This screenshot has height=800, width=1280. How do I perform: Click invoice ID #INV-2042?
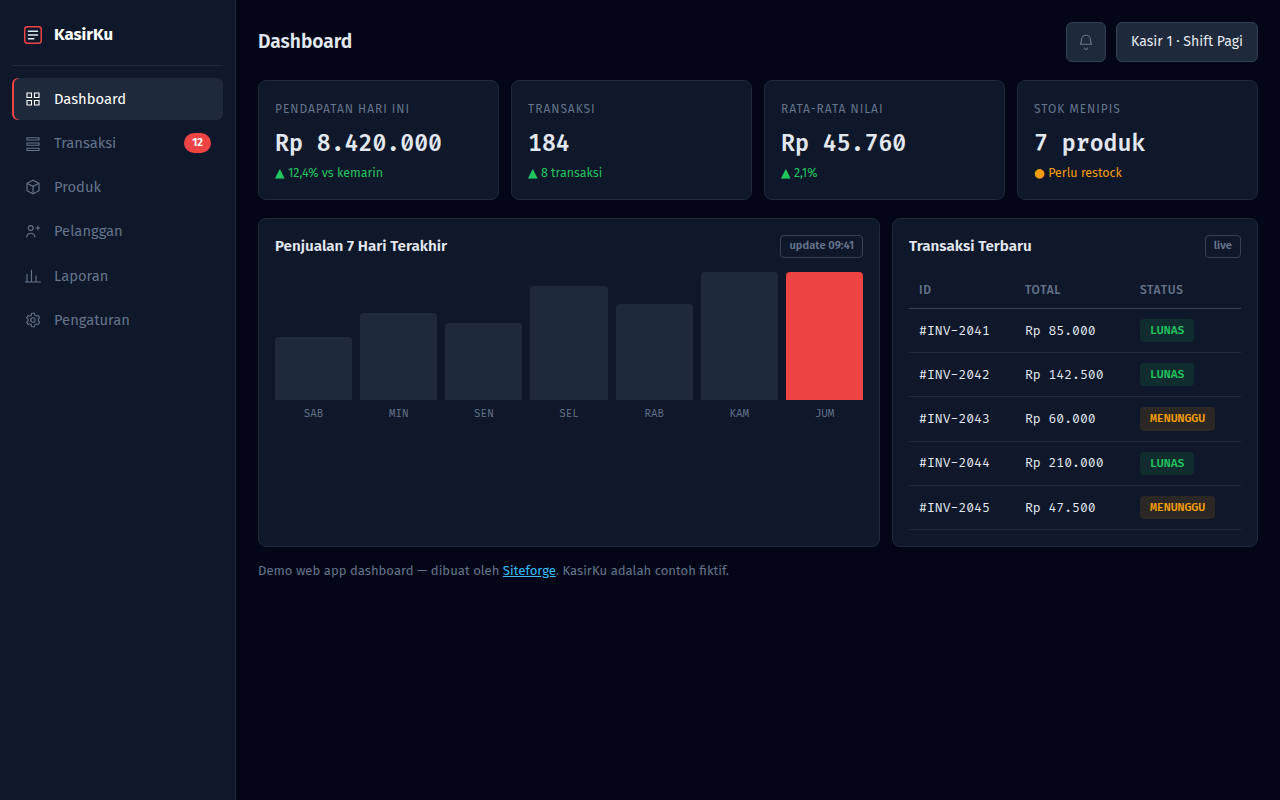954,375
